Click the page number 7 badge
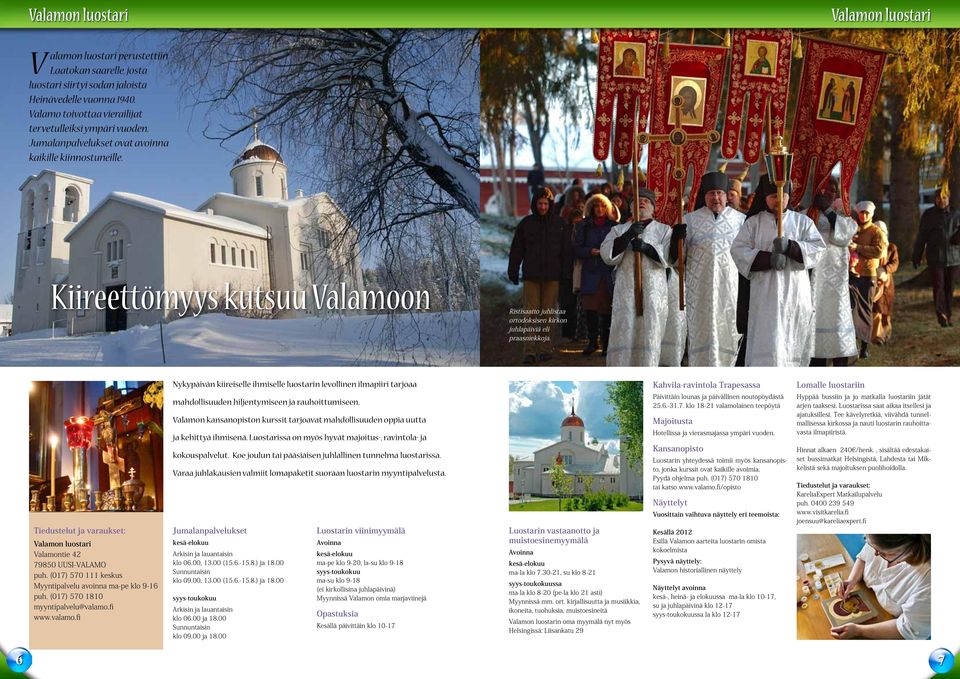 click(941, 660)
